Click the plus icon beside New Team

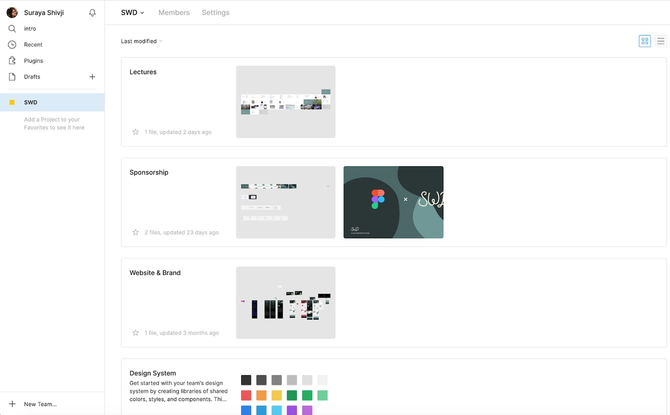pyautogui.click(x=12, y=404)
